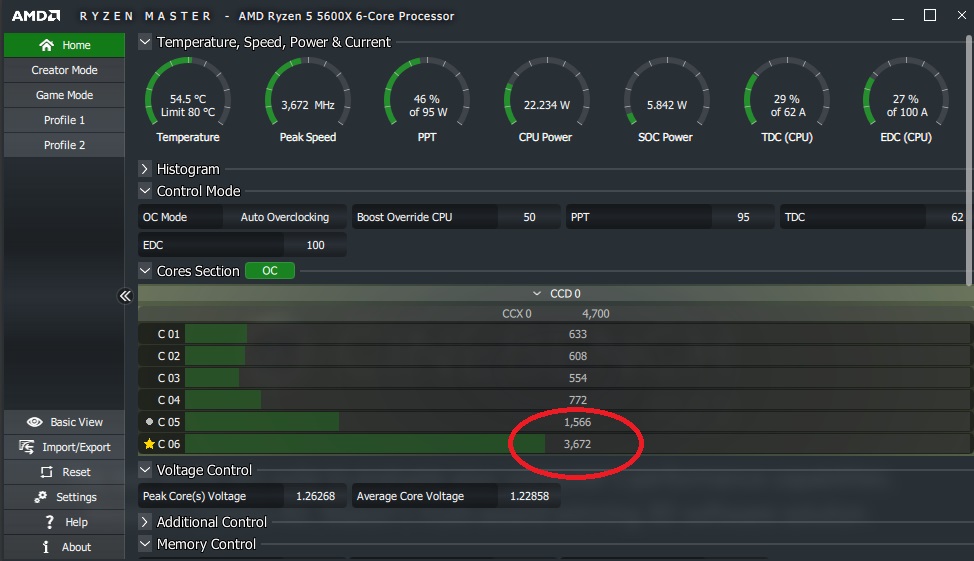Click the Home house icon
Screen dimensions: 974x561
[47, 45]
